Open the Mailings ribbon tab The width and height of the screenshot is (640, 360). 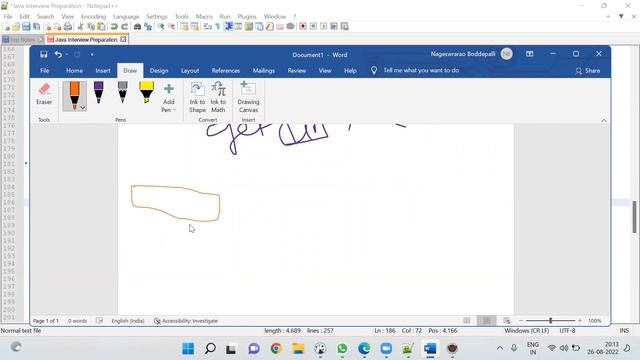(264, 71)
